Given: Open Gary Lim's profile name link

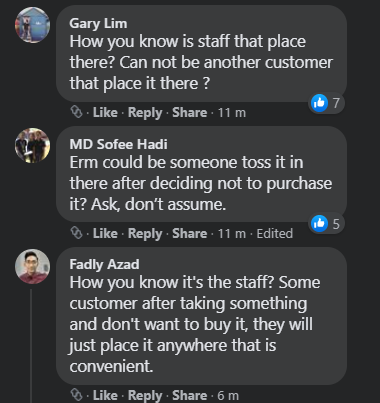Looking at the screenshot, I should pos(98,23).
